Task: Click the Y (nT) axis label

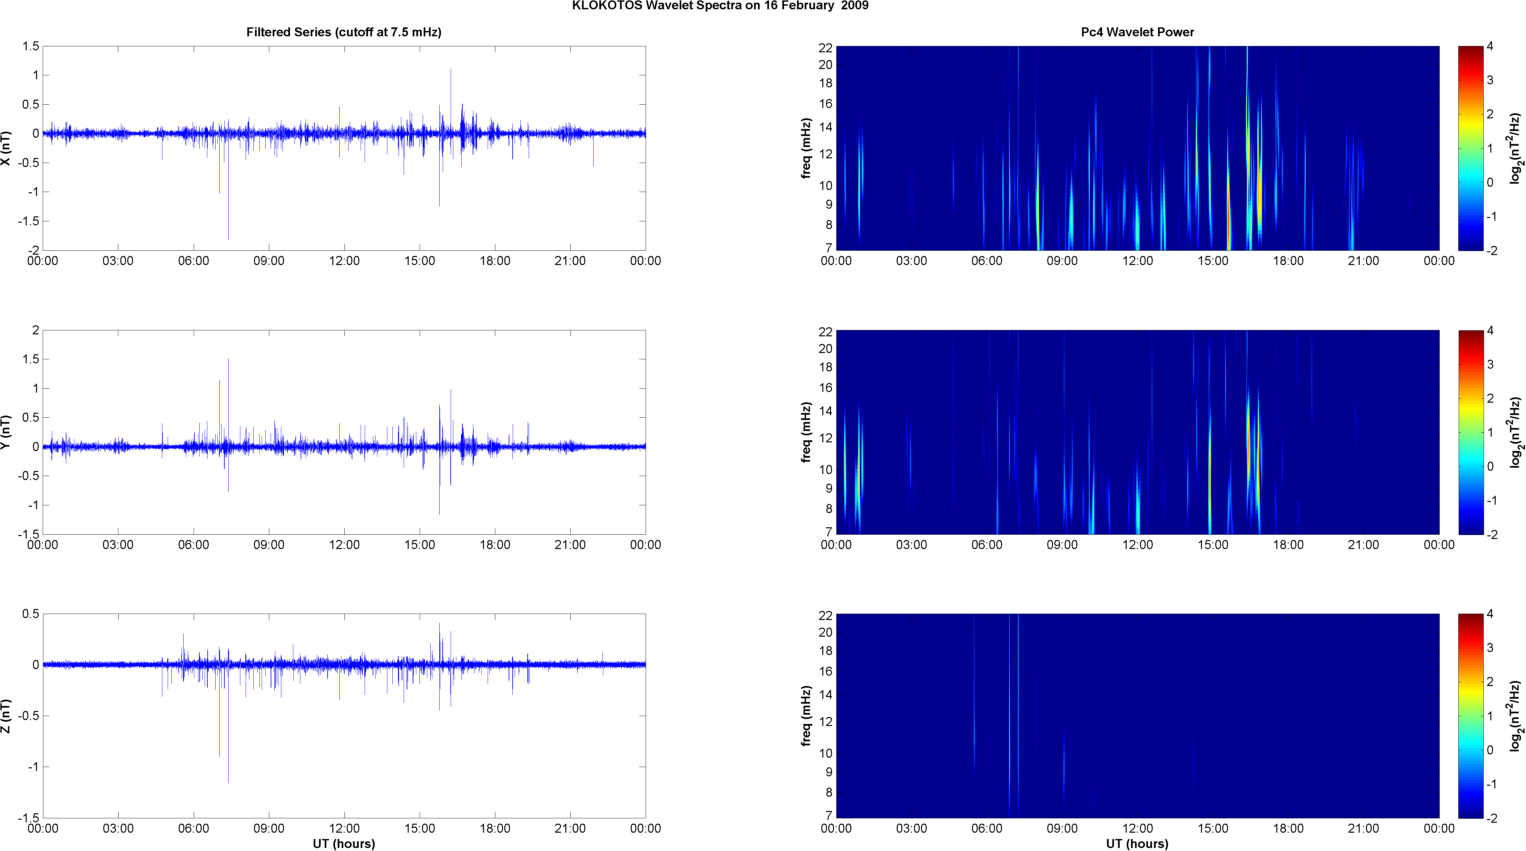Action: (7, 432)
